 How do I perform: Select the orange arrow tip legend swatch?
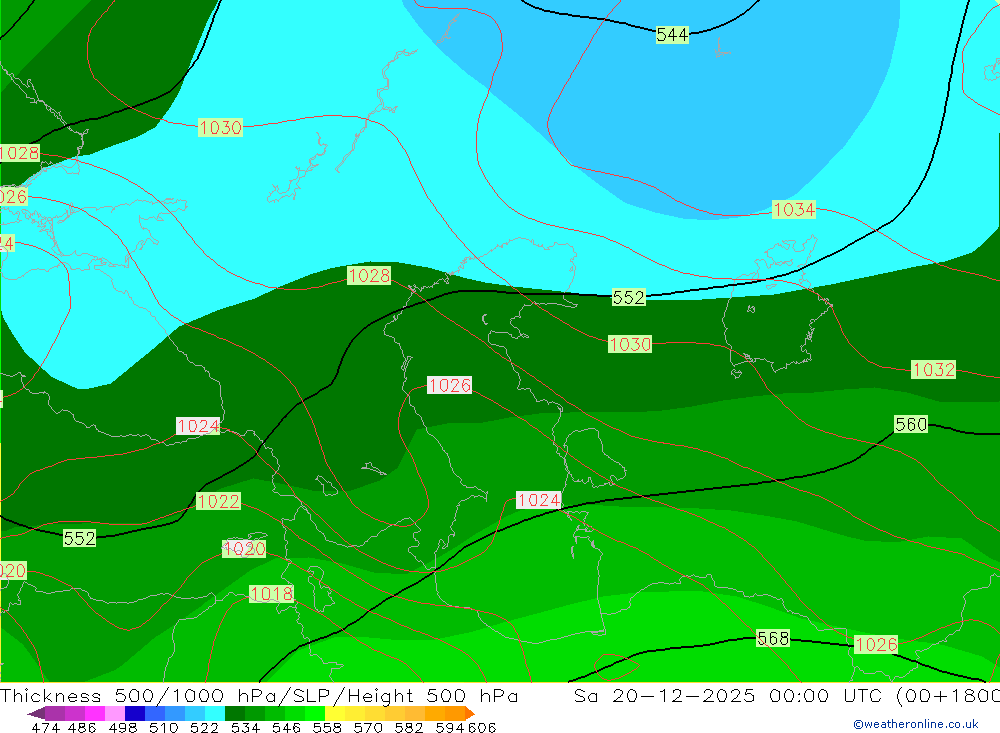tap(470, 713)
